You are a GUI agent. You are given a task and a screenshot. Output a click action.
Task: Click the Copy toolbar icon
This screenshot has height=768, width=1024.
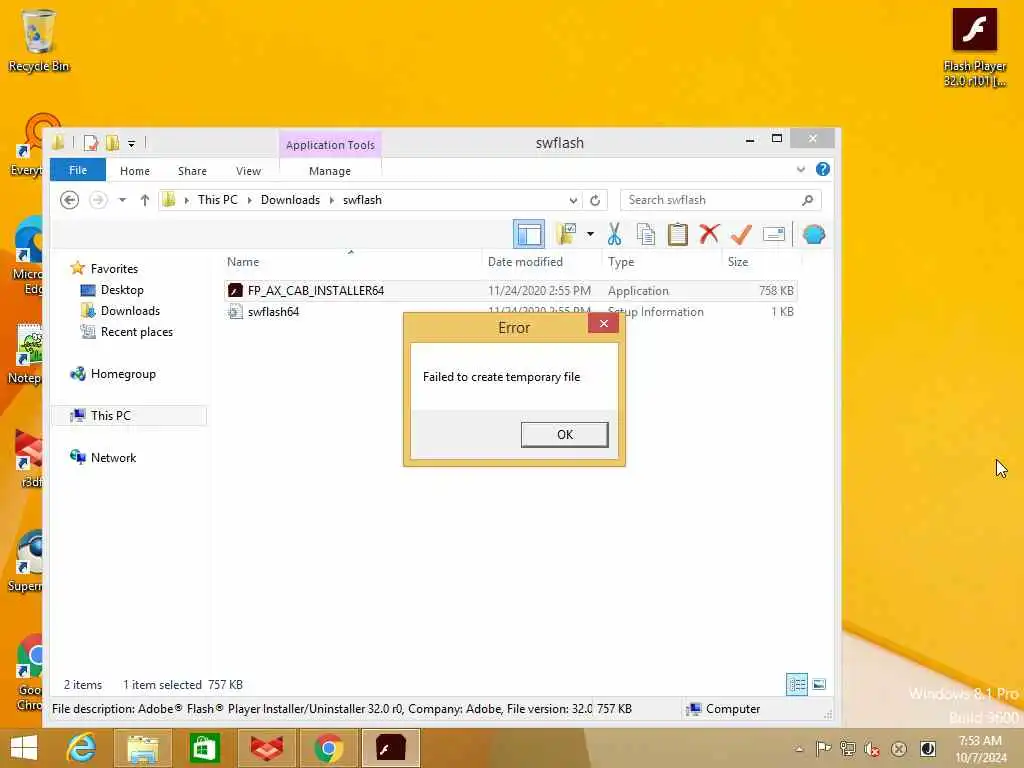click(x=645, y=234)
